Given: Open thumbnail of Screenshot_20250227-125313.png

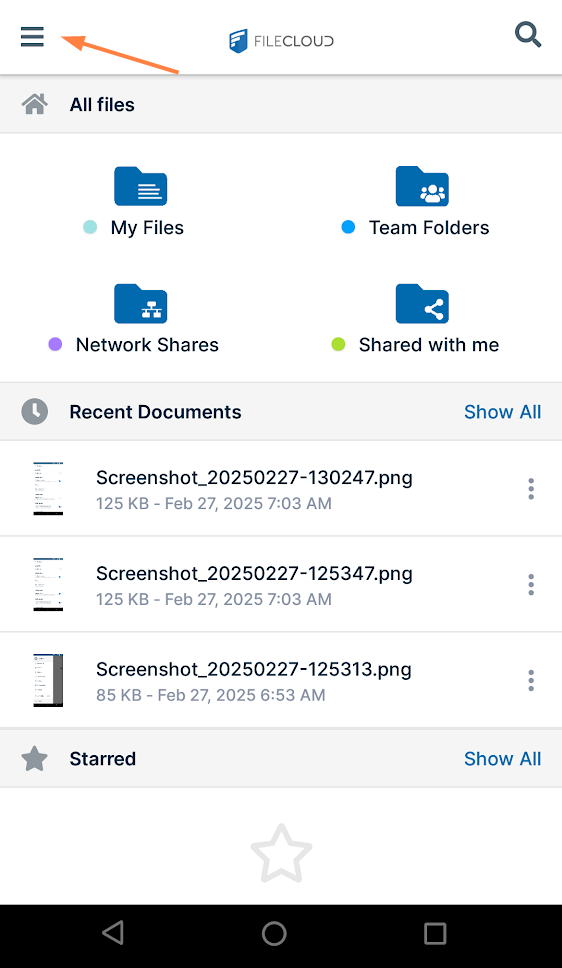Looking at the screenshot, I should 48,680.
